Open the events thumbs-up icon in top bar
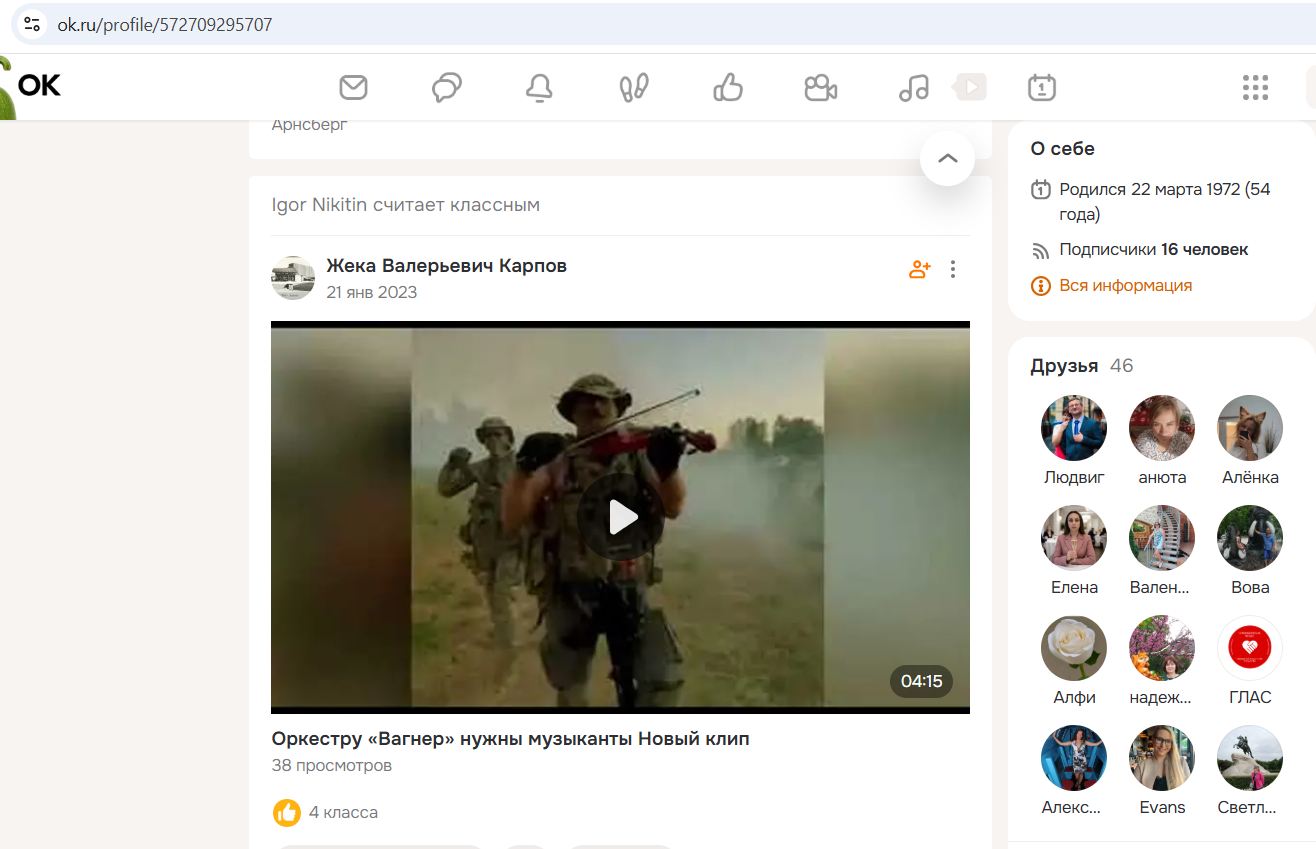 point(727,88)
